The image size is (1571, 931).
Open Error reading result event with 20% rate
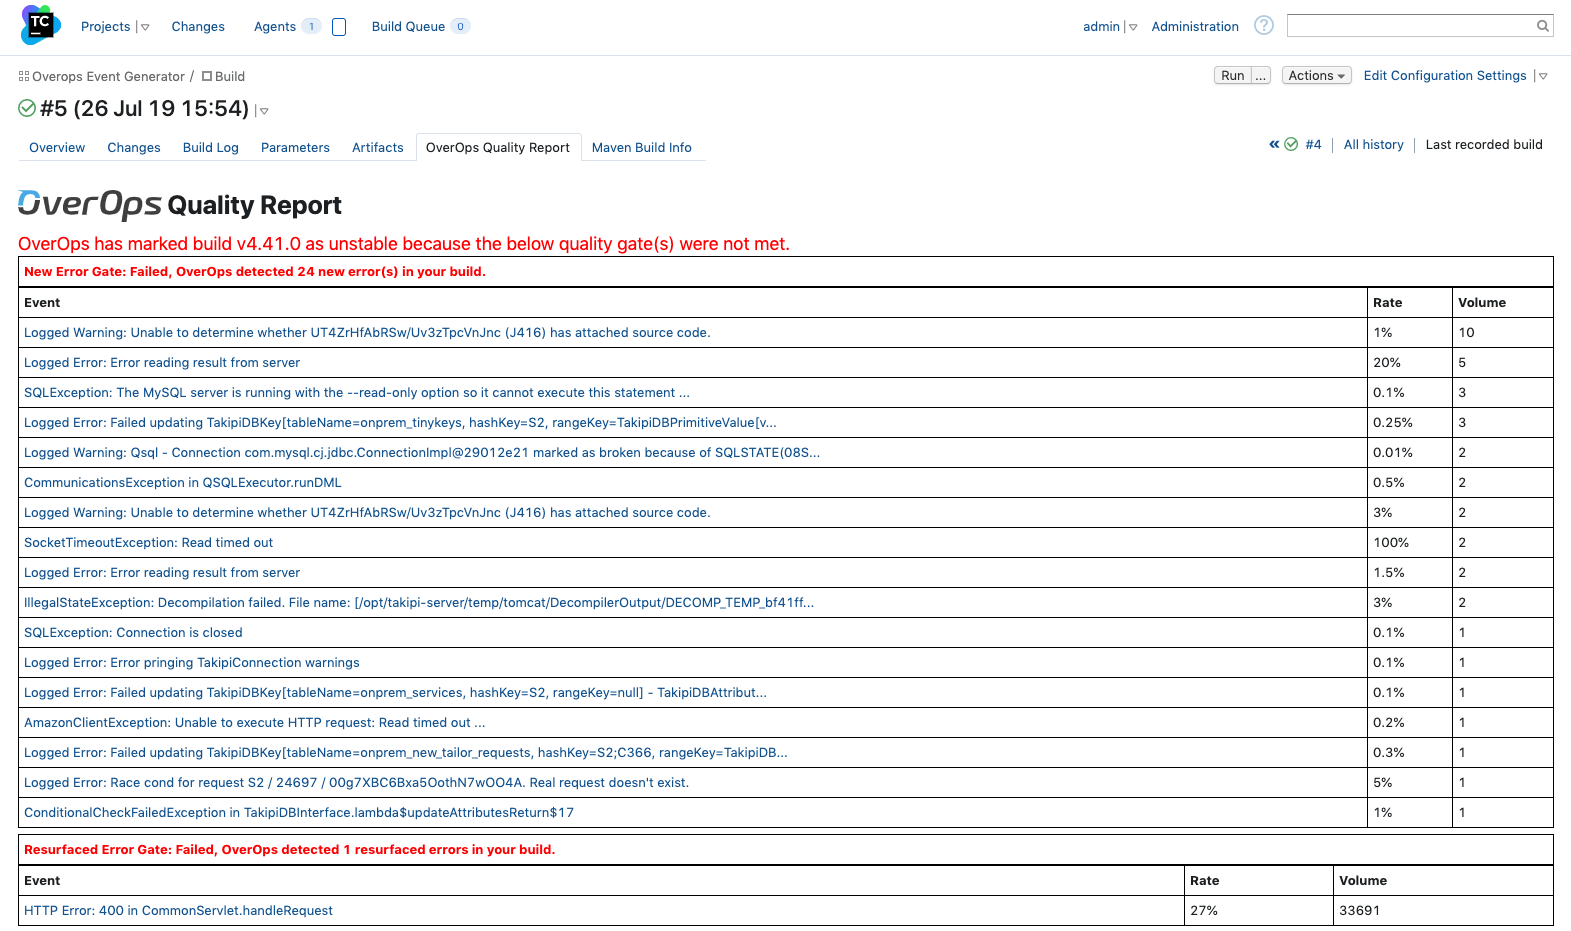[162, 362]
